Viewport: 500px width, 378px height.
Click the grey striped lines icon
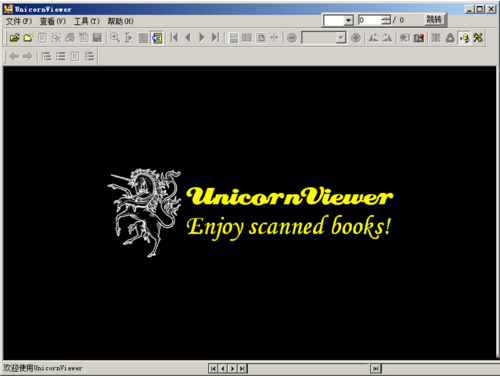coord(436,38)
